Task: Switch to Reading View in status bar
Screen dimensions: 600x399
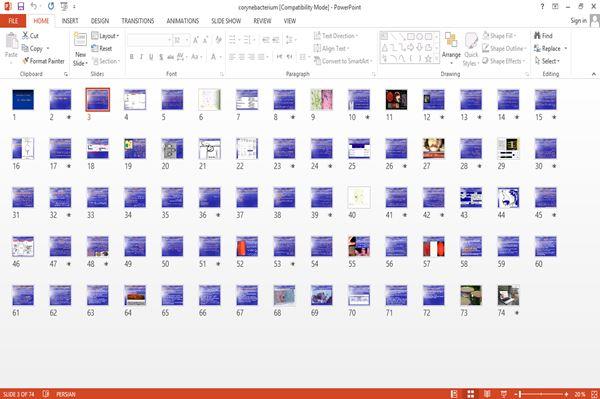Action: click(x=487, y=394)
